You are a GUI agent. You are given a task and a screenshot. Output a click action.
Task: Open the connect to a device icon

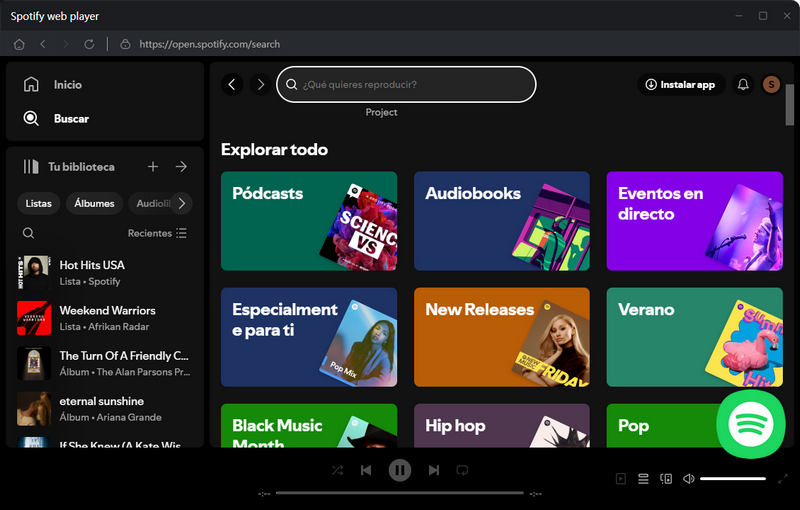coord(666,478)
